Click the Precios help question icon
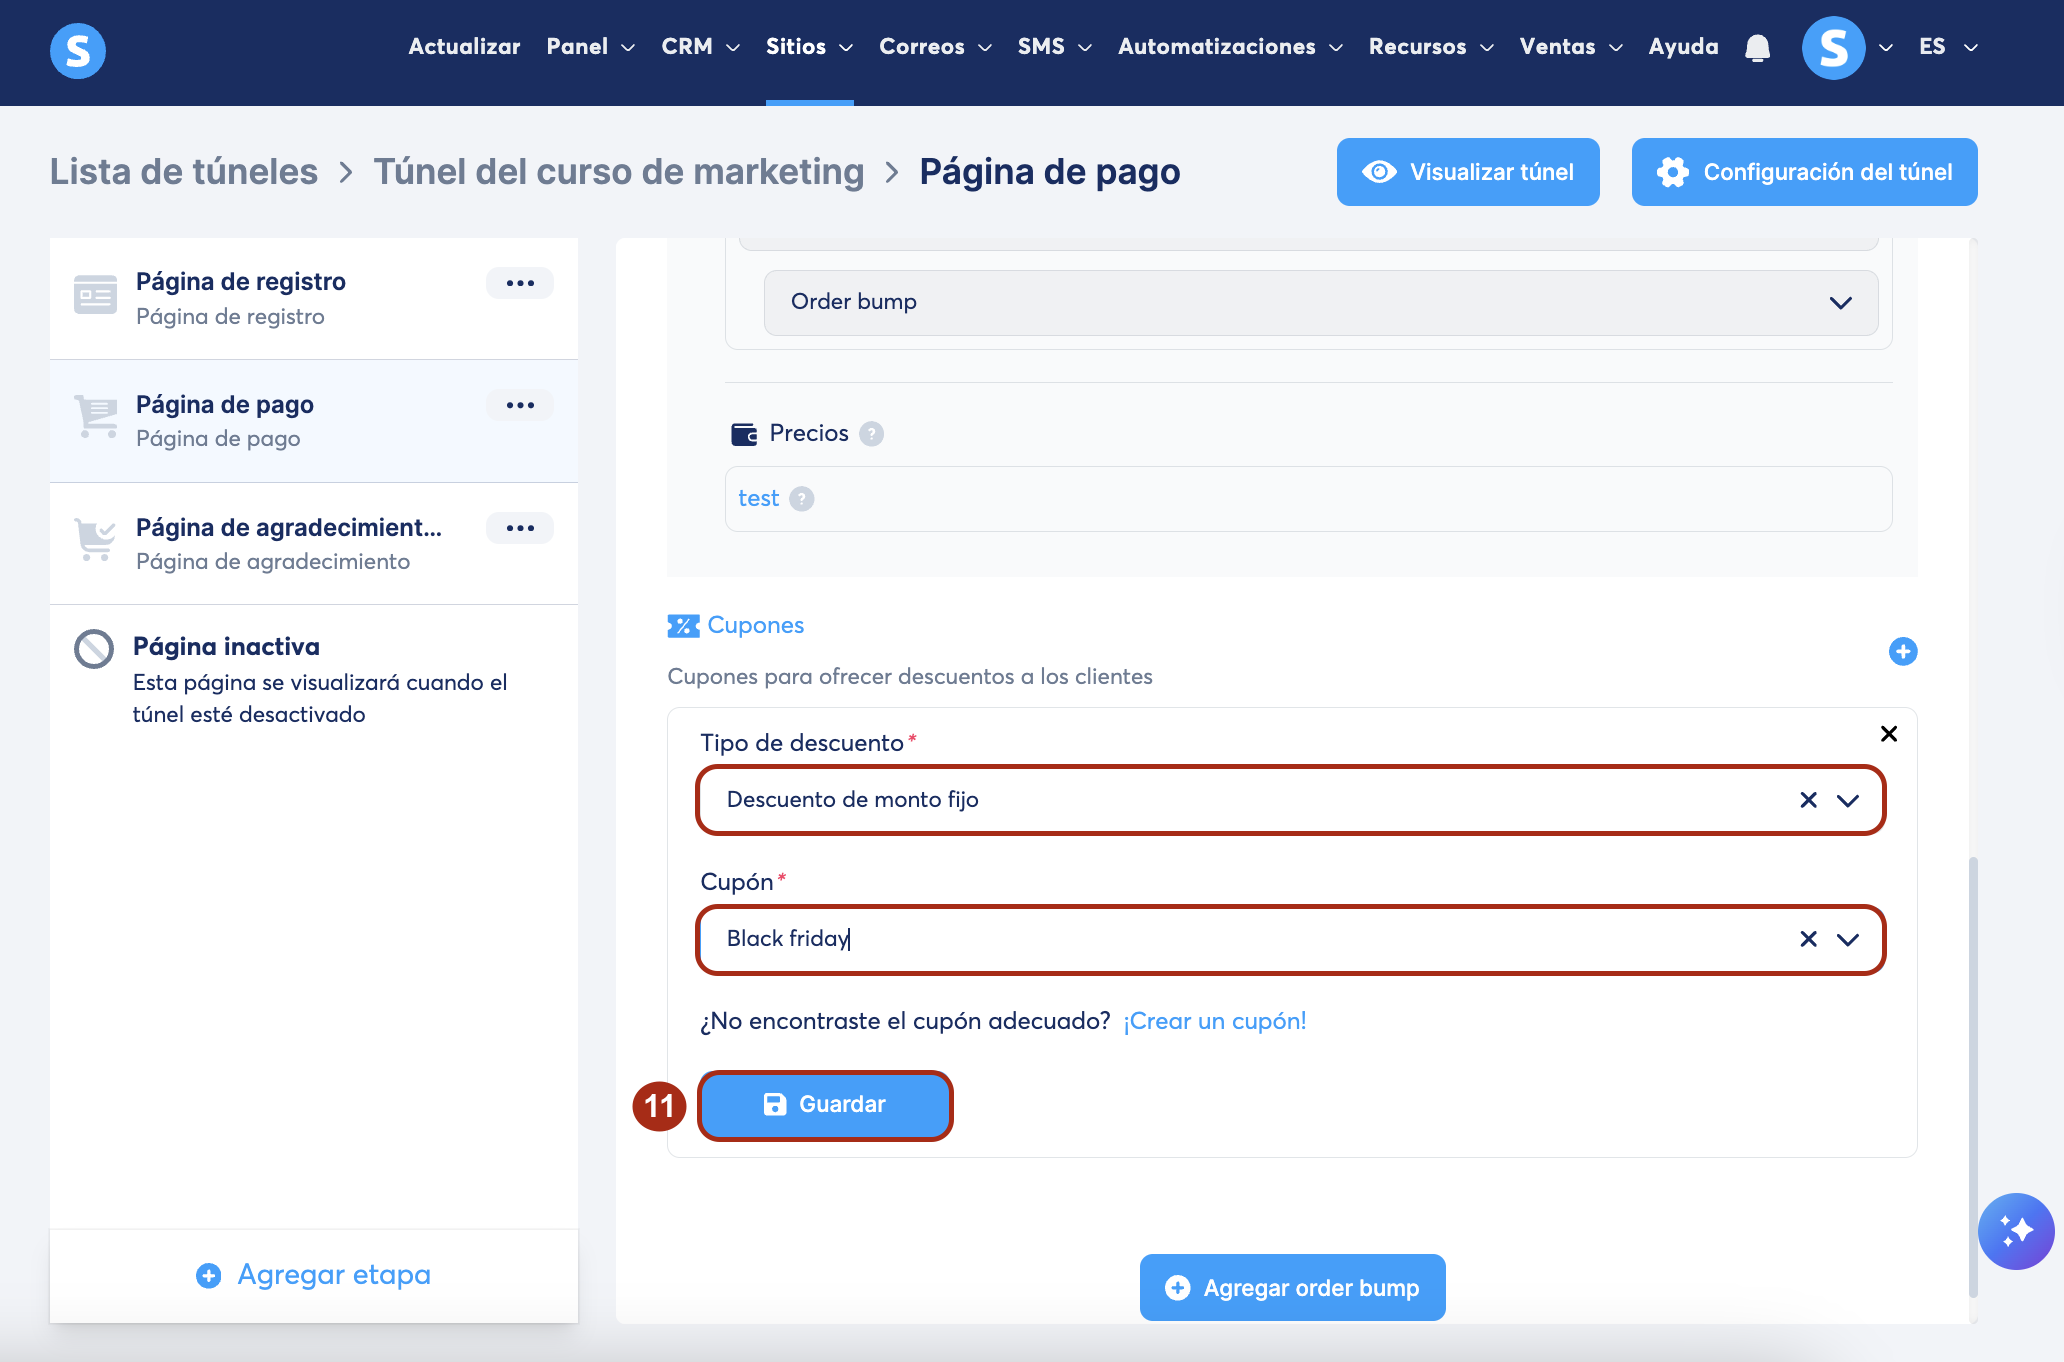Viewport: 2064px width, 1362px height. (871, 434)
